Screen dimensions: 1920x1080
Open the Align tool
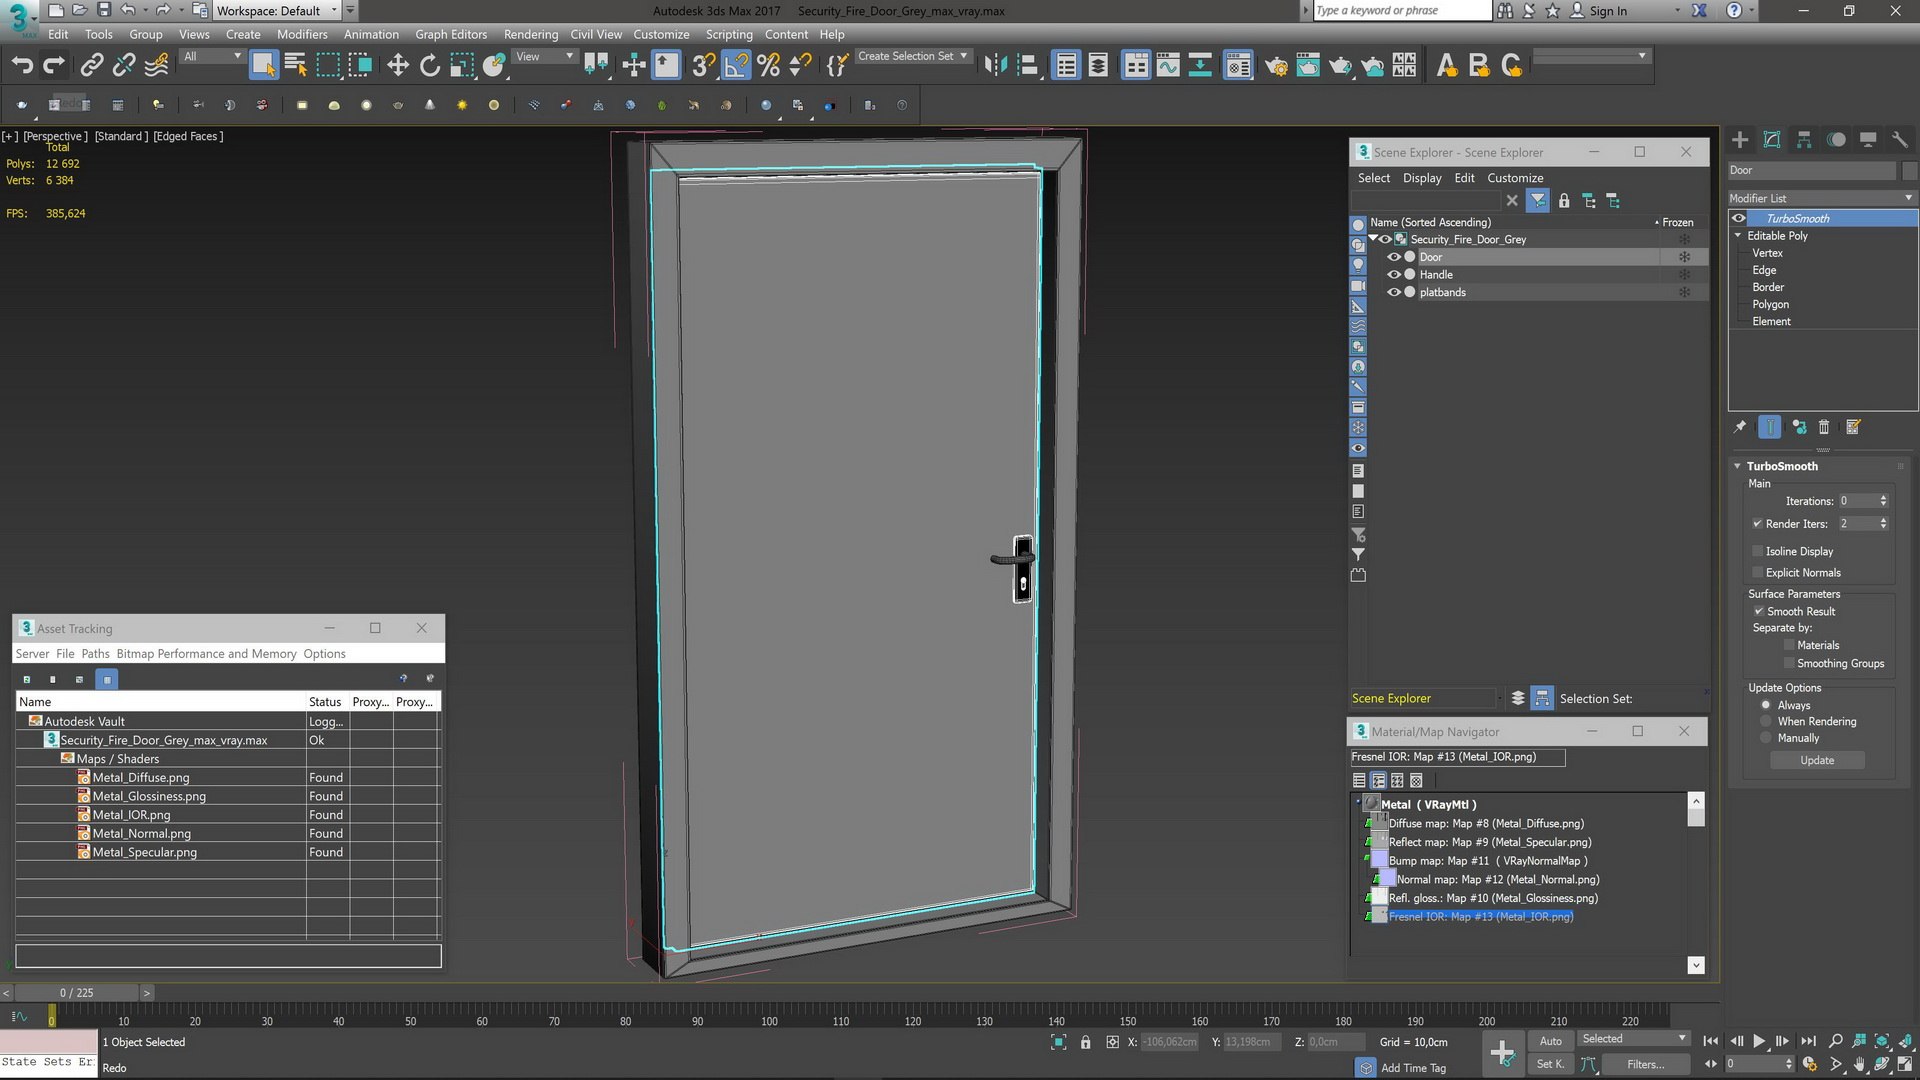[1027, 66]
